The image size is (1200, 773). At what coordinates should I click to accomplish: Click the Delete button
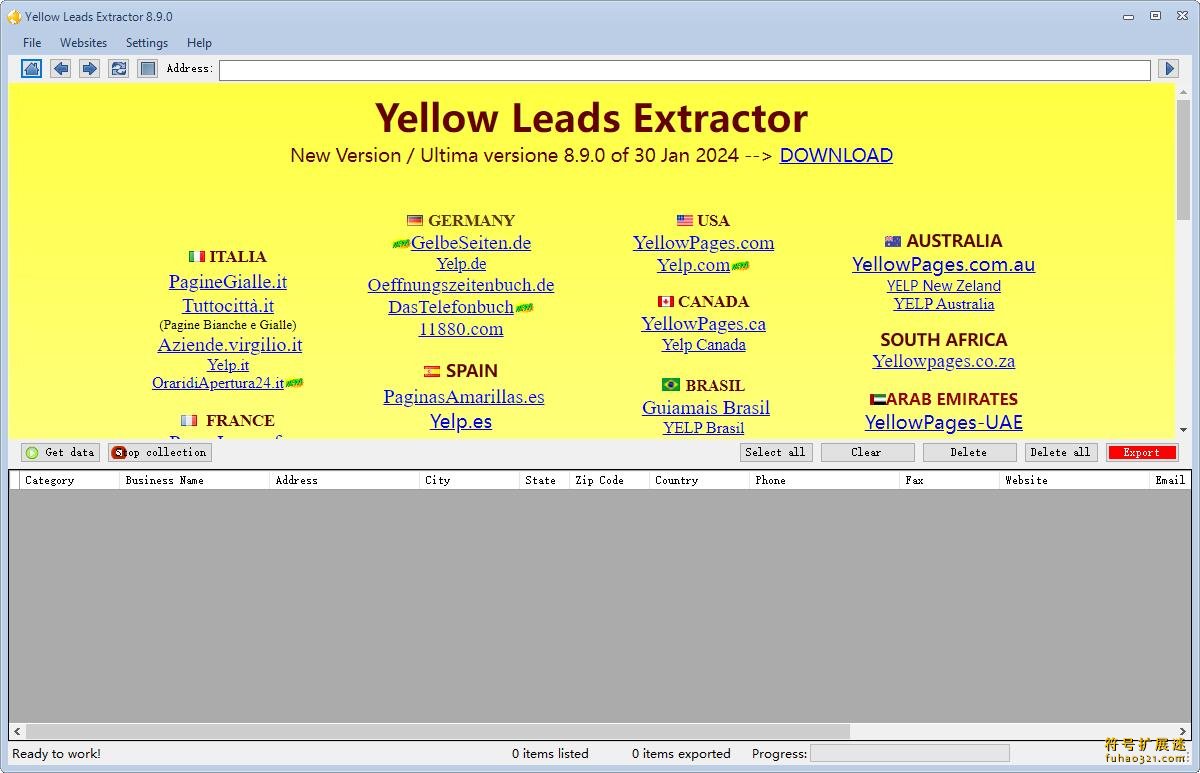(969, 452)
